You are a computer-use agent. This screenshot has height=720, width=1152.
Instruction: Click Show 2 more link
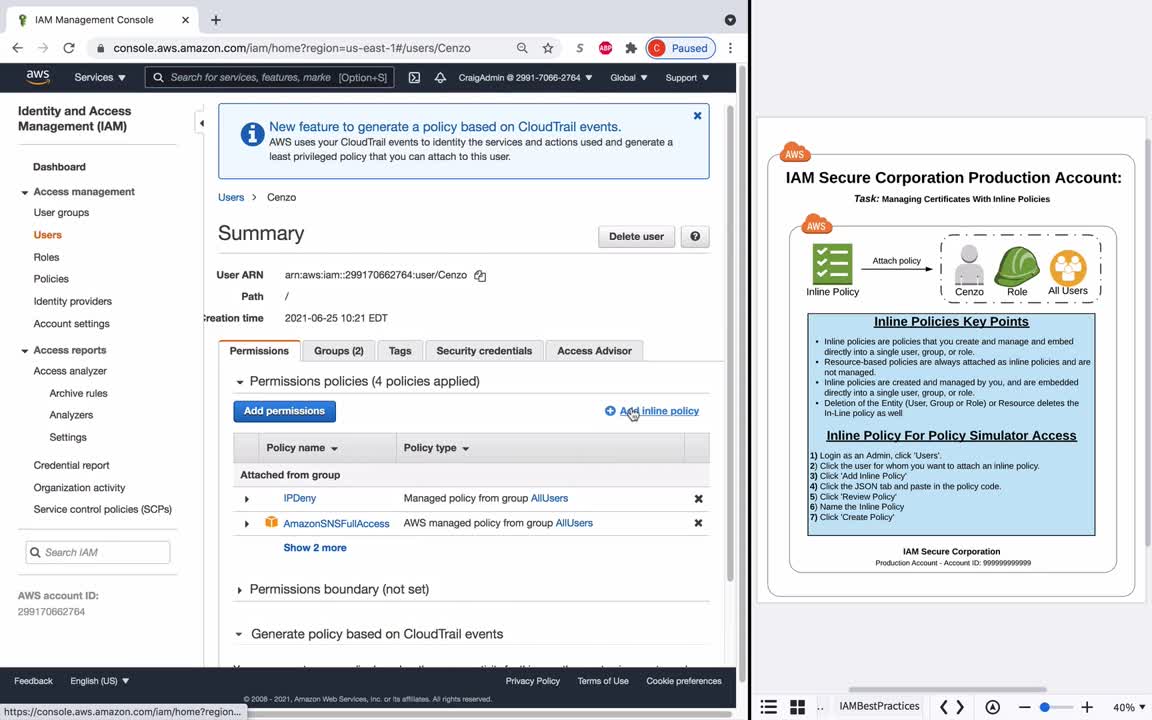(314, 548)
